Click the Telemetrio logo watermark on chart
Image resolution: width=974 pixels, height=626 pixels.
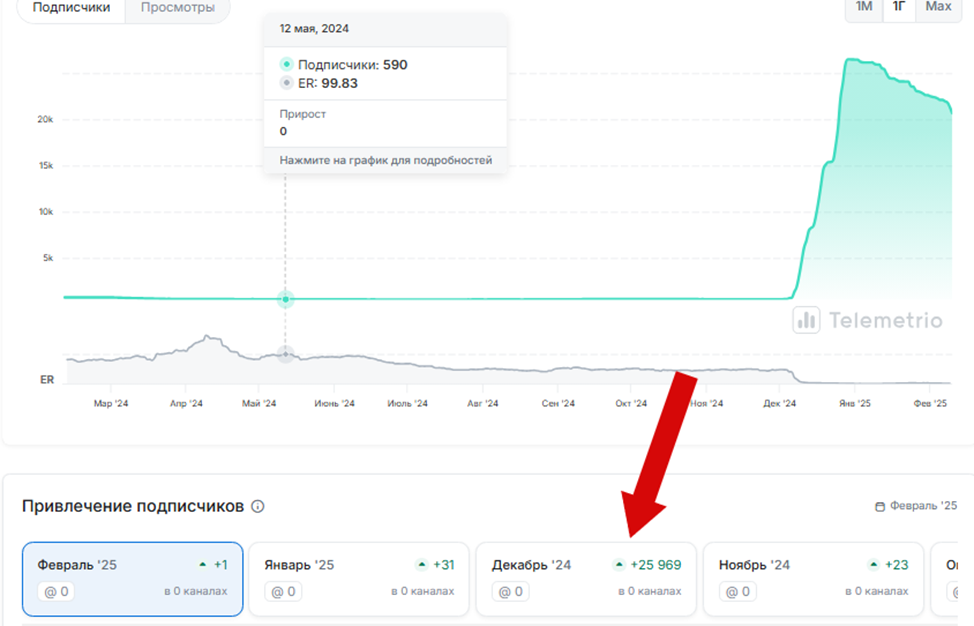pos(867,320)
